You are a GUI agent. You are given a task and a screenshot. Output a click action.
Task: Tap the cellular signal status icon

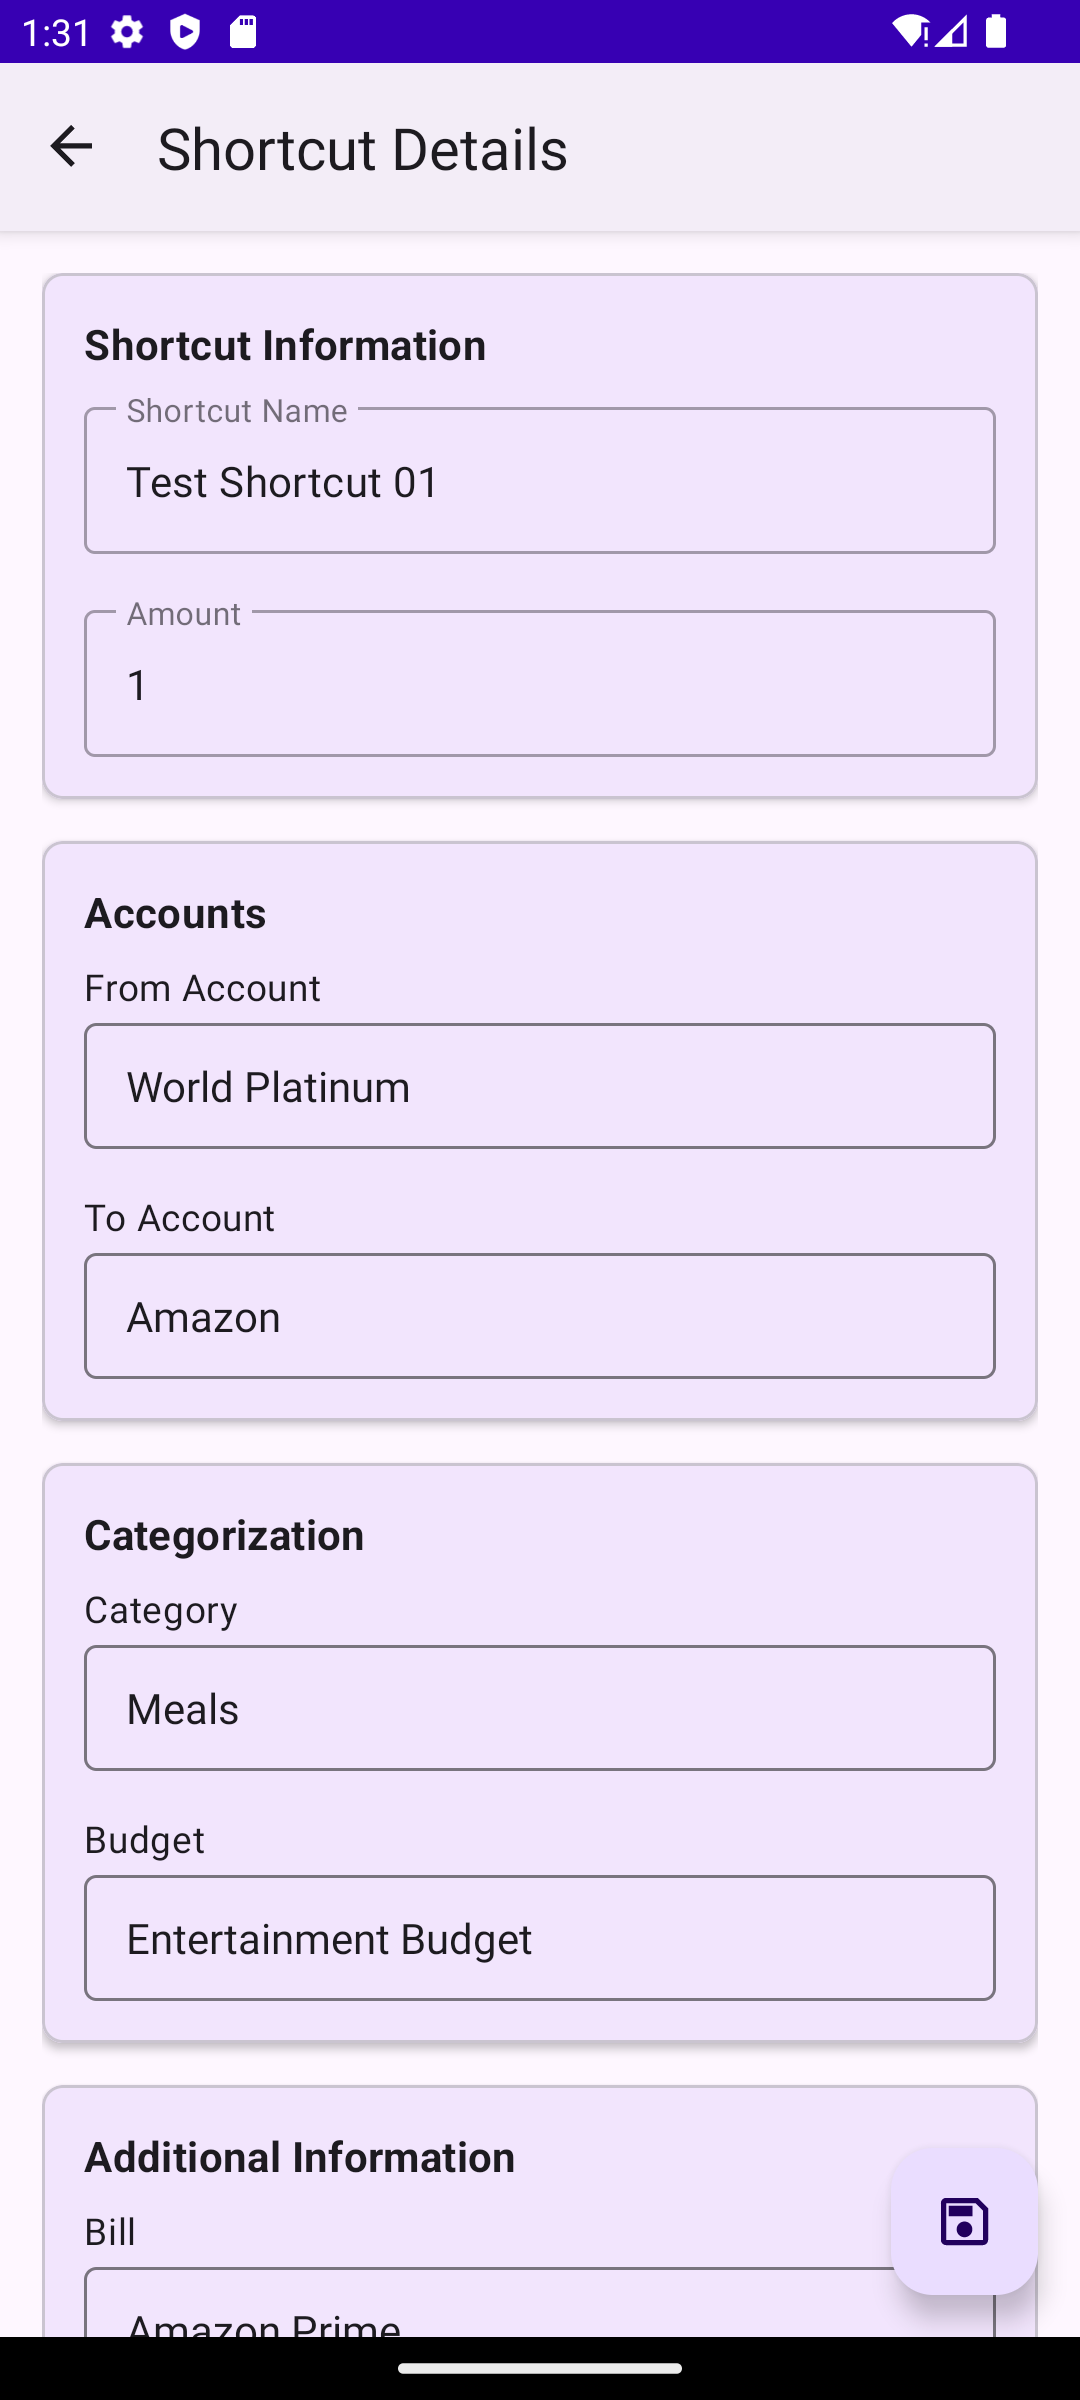point(953,32)
